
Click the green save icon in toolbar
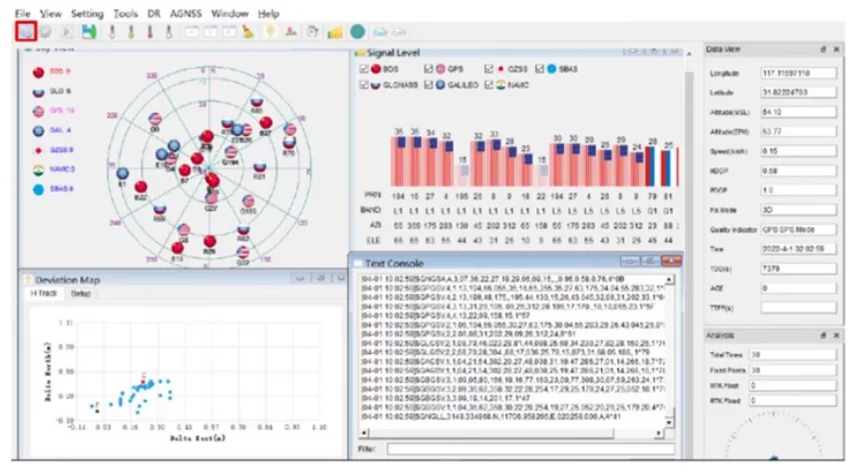point(89,32)
